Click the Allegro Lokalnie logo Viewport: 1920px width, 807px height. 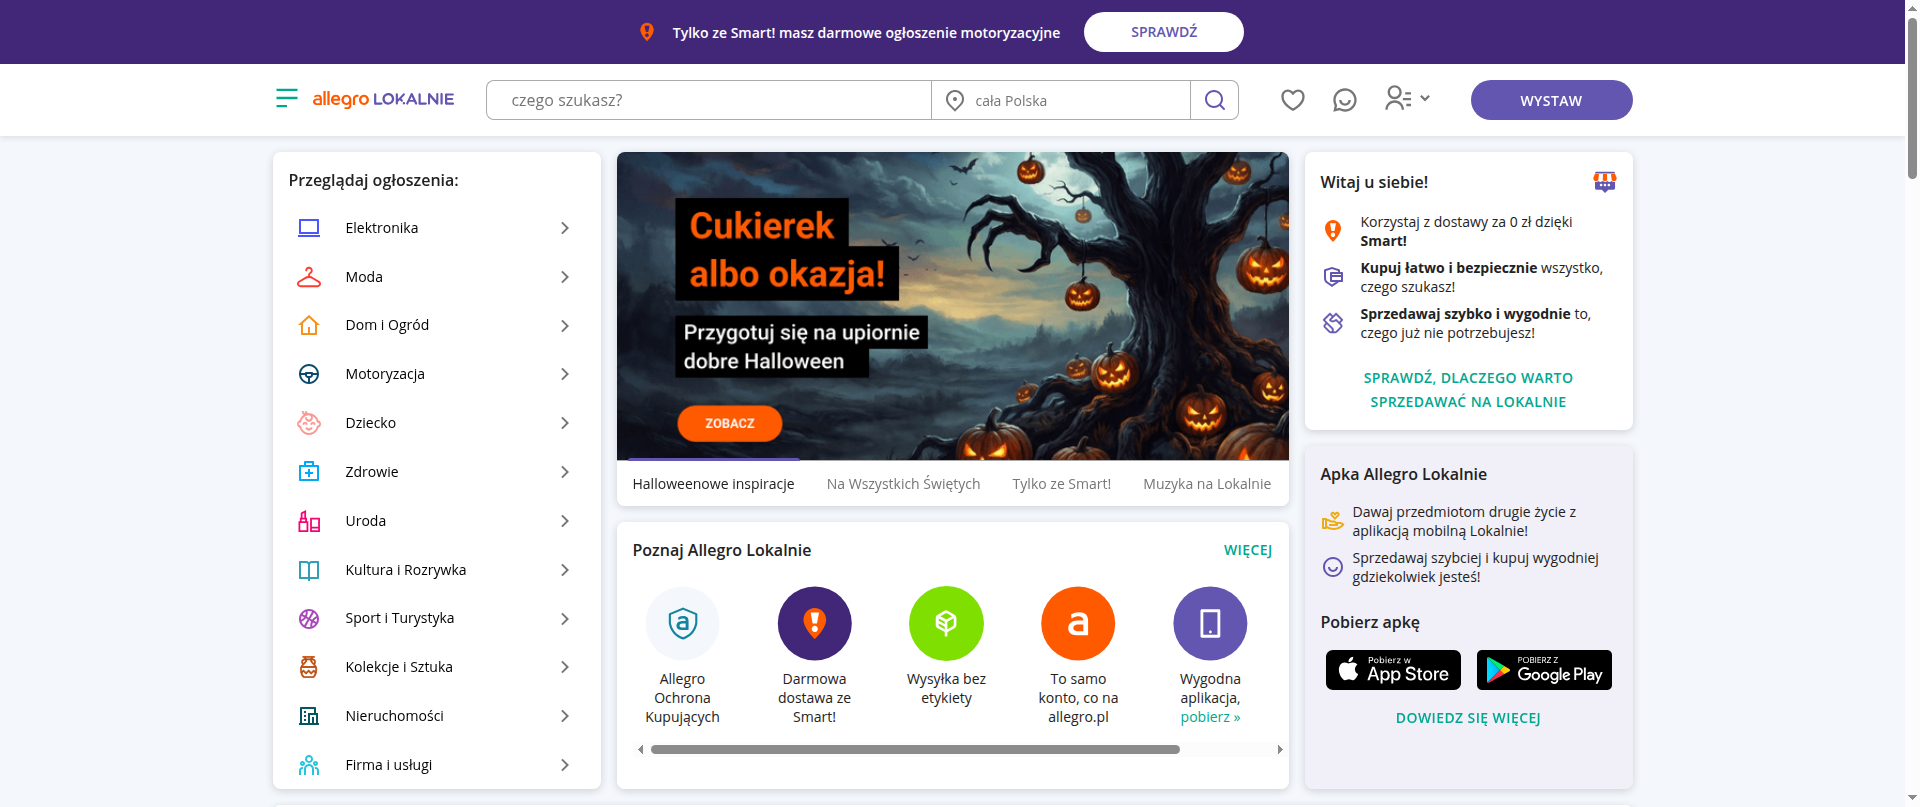click(x=383, y=99)
